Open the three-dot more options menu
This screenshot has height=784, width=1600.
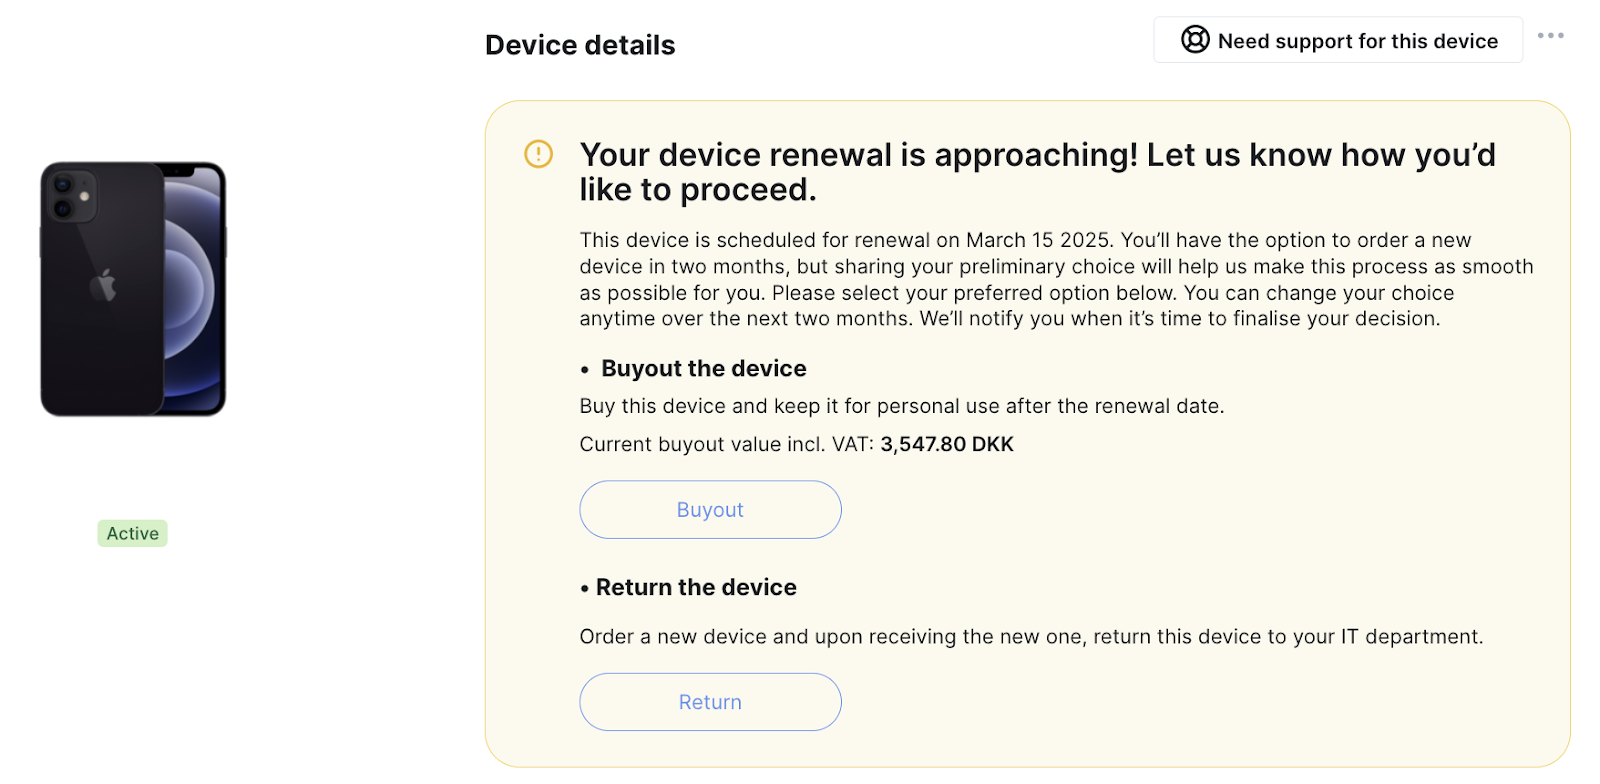(1550, 36)
